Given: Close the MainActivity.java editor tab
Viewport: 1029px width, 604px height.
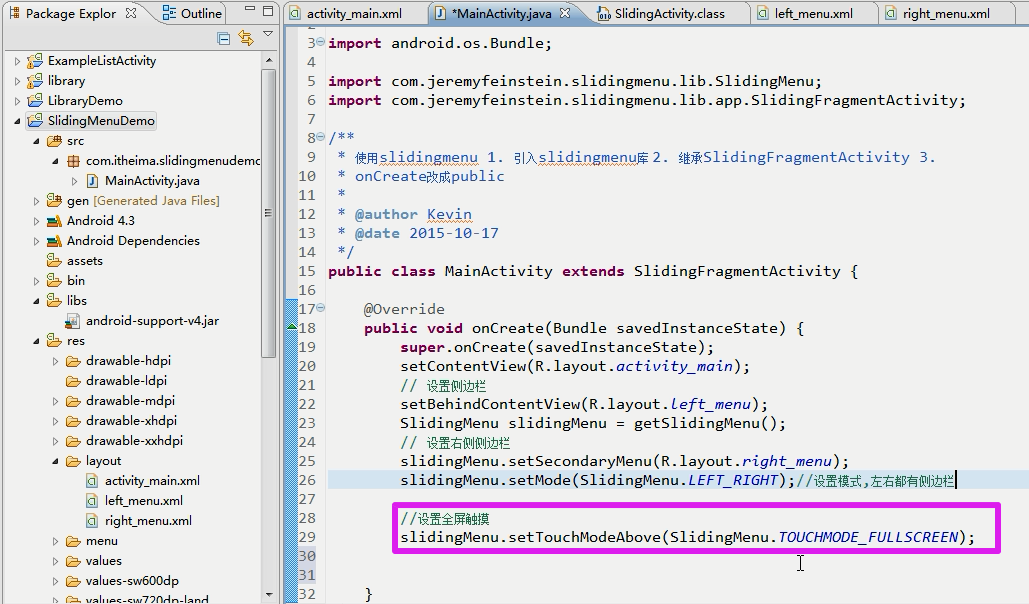Looking at the screenshot, I should (x=565, y=14).
